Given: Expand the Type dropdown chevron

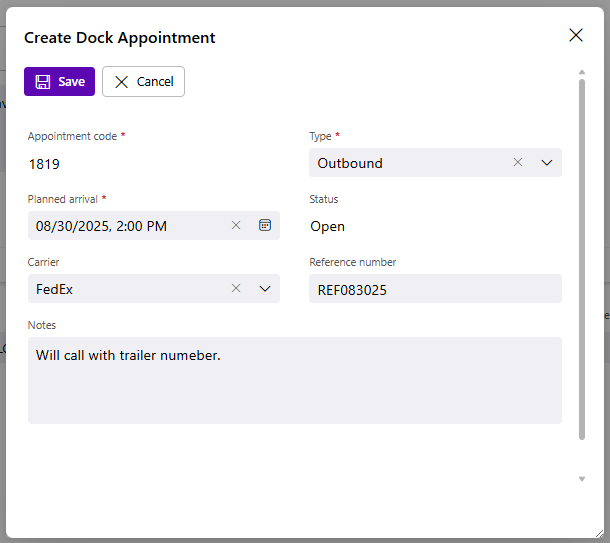Looking at the screenshot, I should 547,163.
